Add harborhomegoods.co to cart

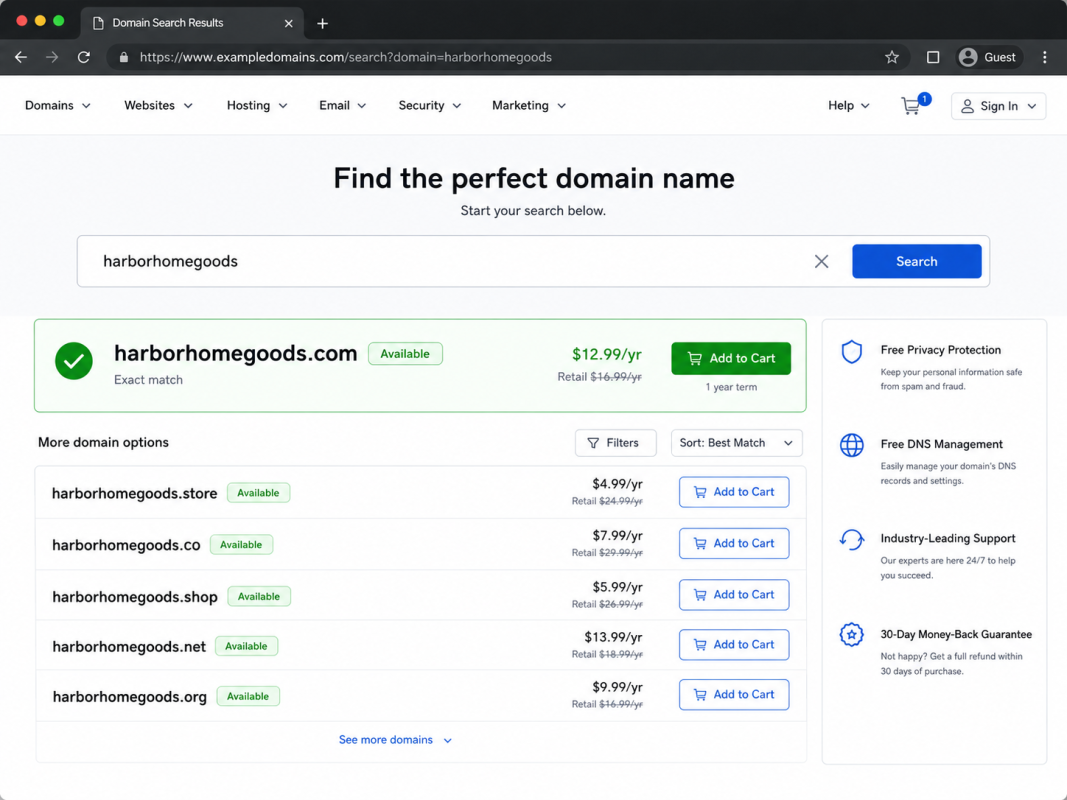(x=734, y=544)
